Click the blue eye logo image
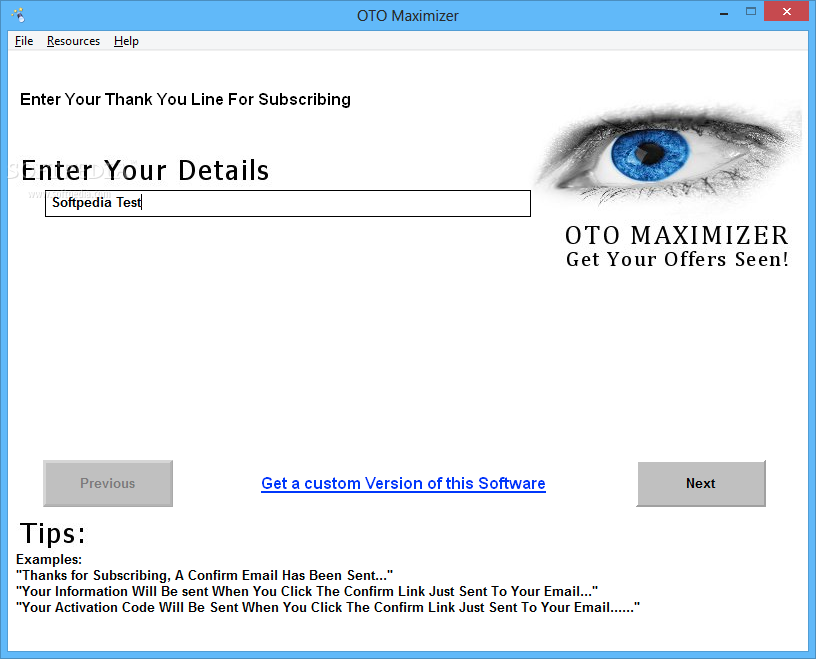 [668, 156]
